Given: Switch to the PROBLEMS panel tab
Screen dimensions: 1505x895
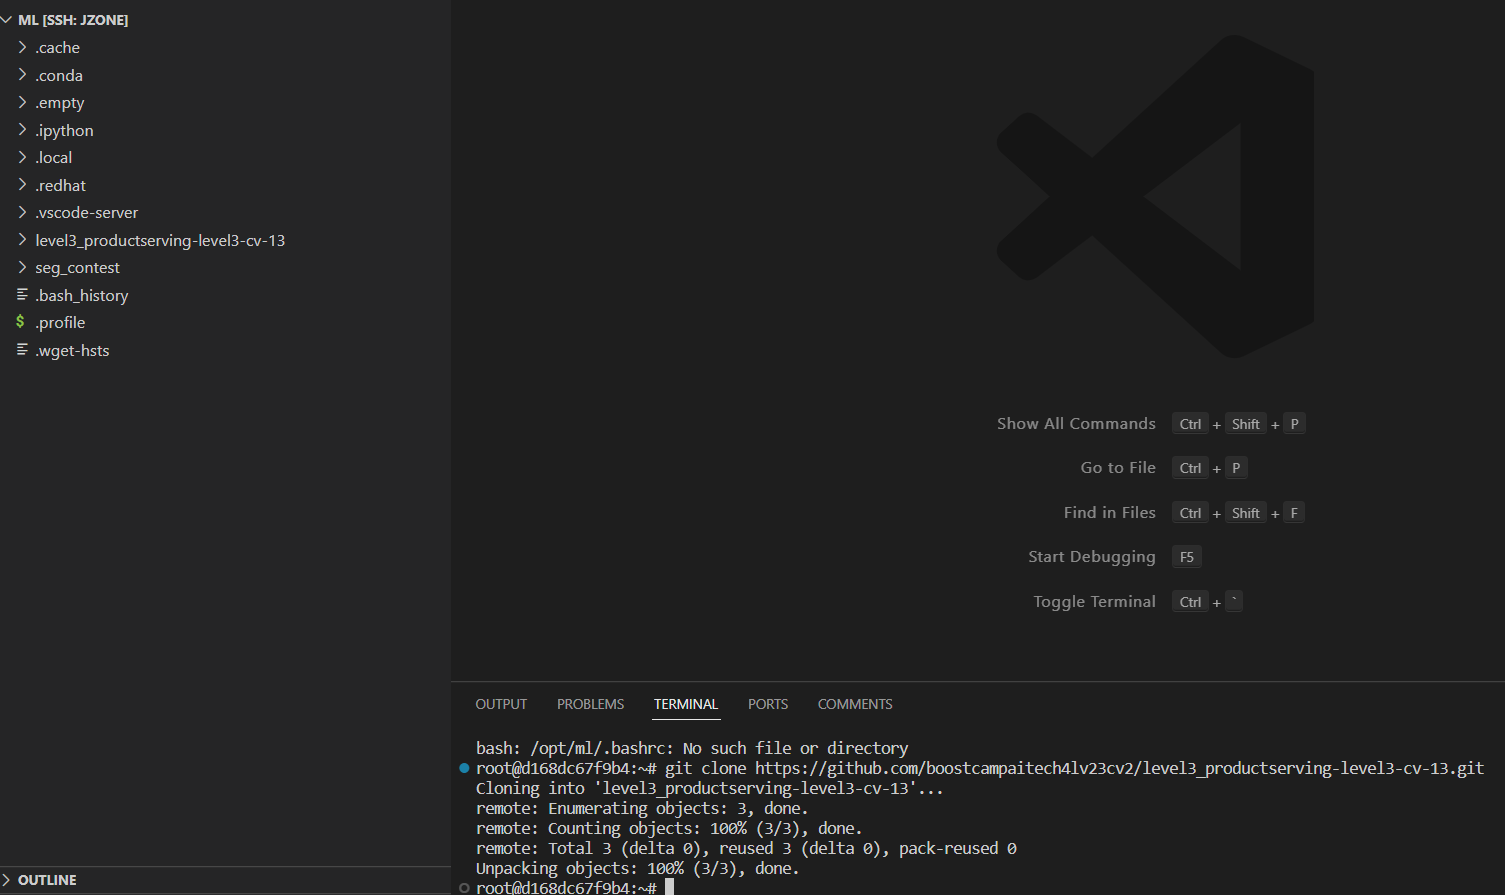Looking at the screenshot, I should click(590, 704).
